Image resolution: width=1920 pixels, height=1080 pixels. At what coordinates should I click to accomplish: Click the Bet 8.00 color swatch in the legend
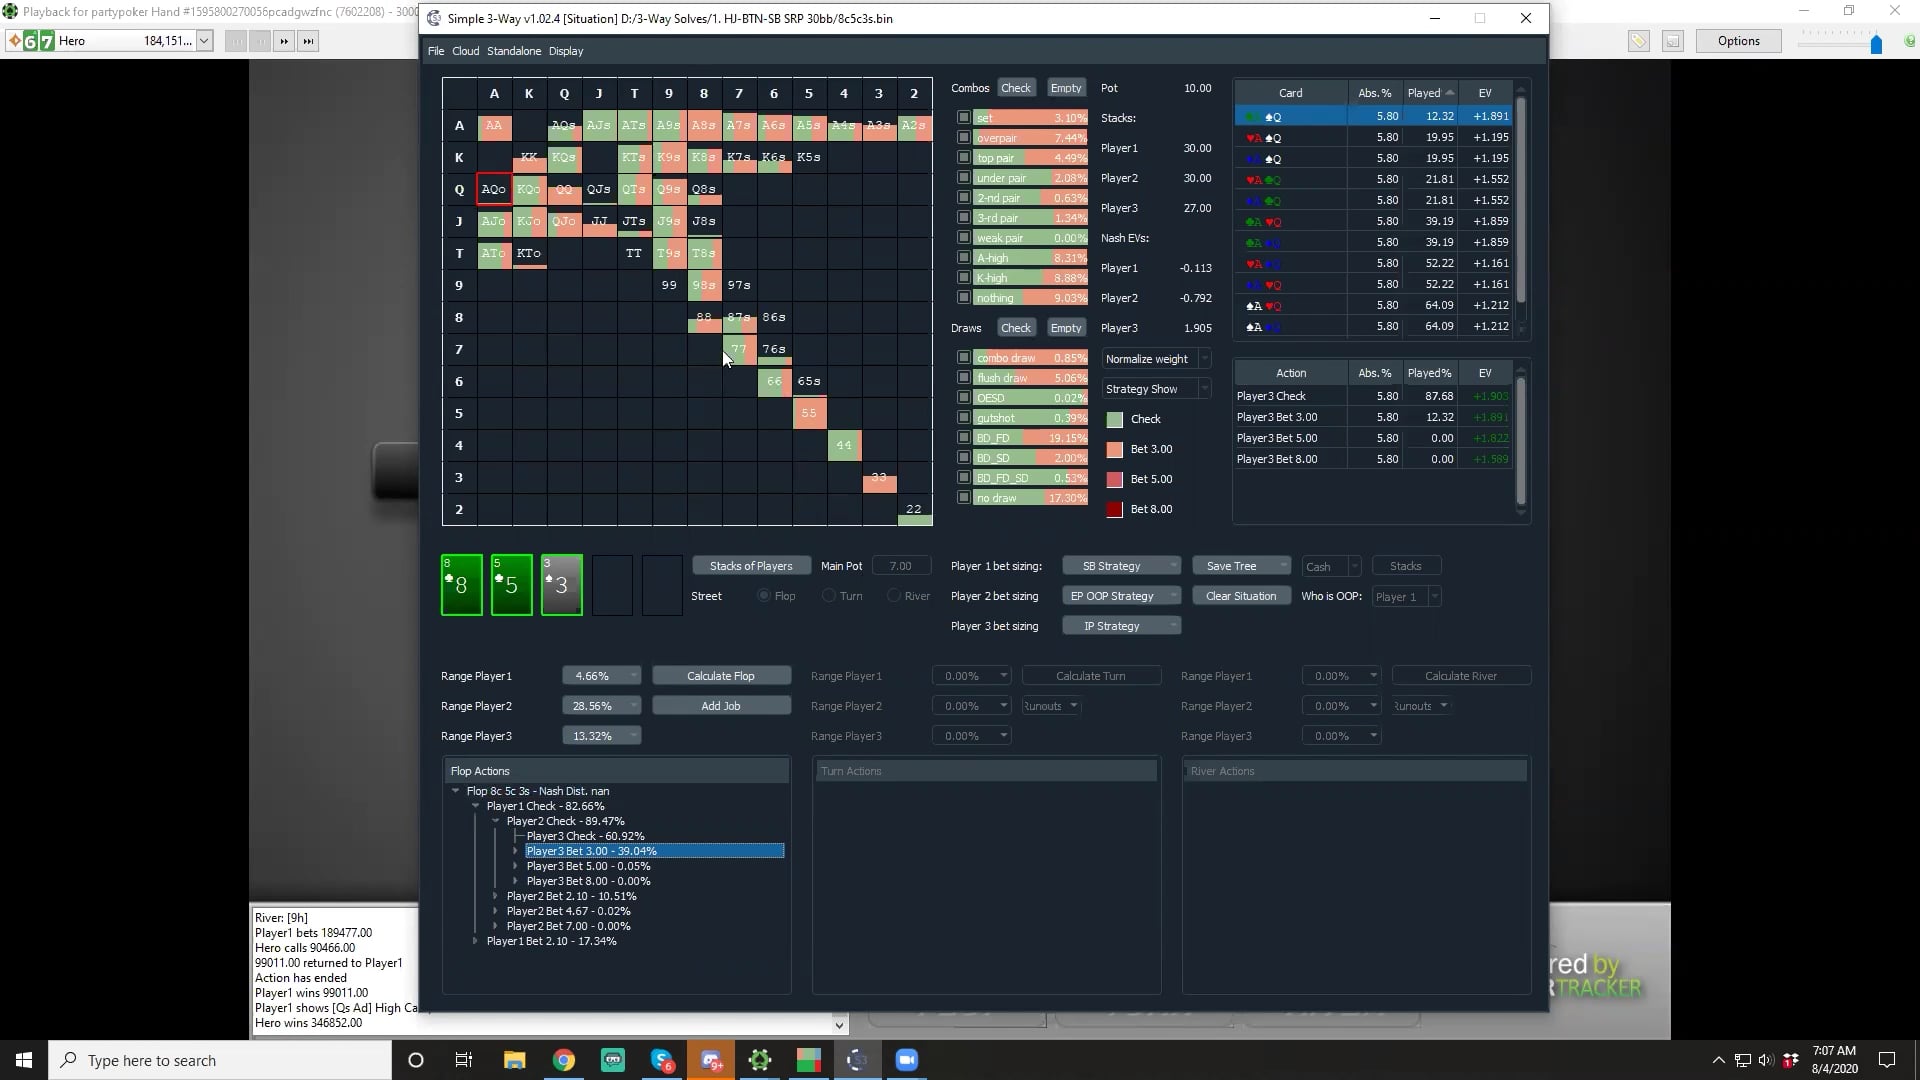coord(1115,509)
